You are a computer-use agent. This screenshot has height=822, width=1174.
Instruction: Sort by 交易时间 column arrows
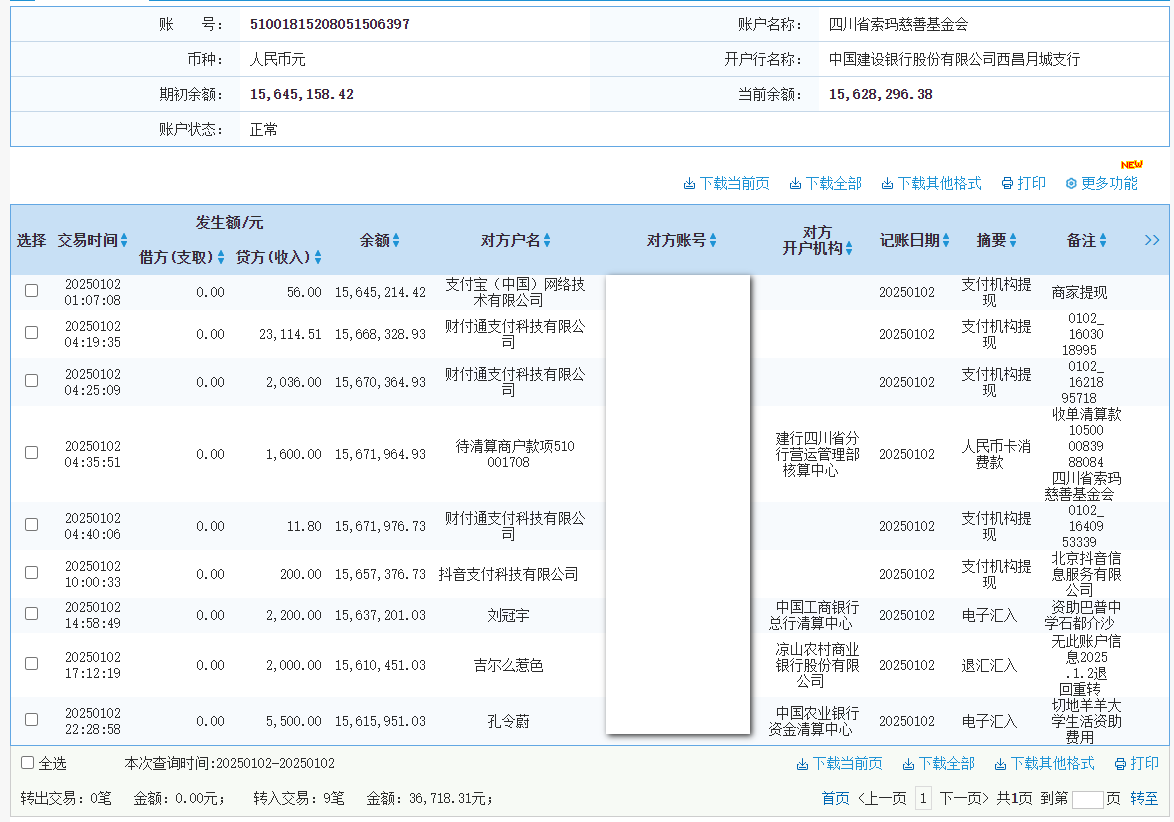(124, 241)
